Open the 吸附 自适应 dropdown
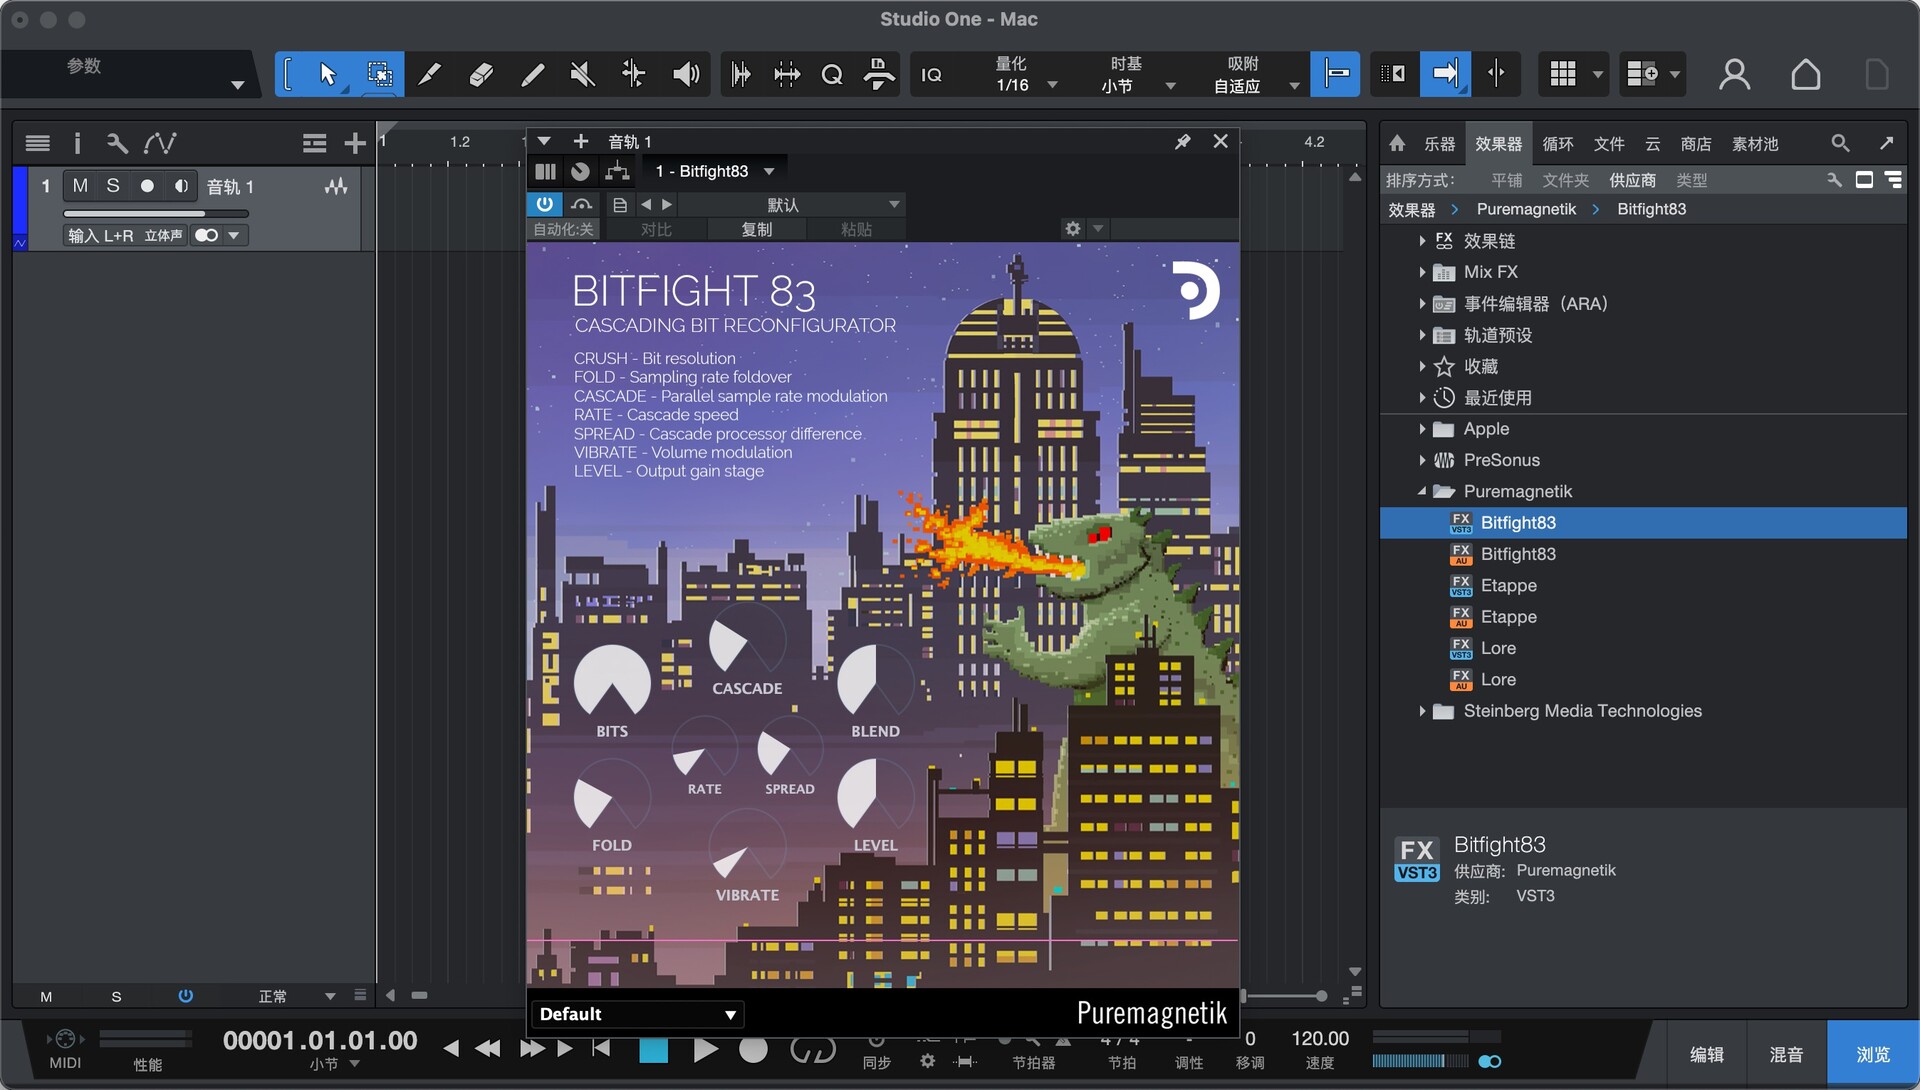 coord(1254,75)
